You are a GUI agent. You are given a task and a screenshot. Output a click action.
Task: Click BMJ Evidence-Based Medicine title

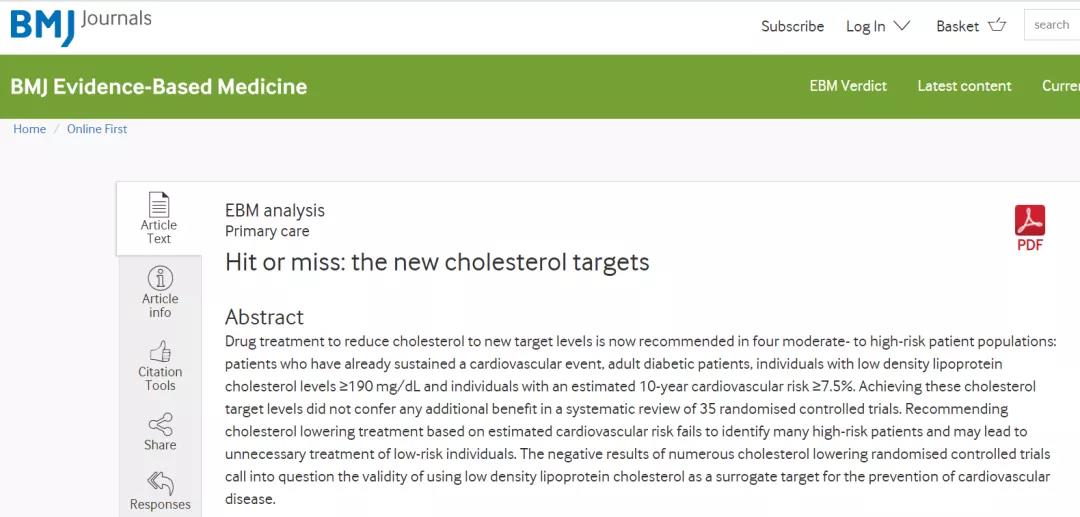(158, 87)
